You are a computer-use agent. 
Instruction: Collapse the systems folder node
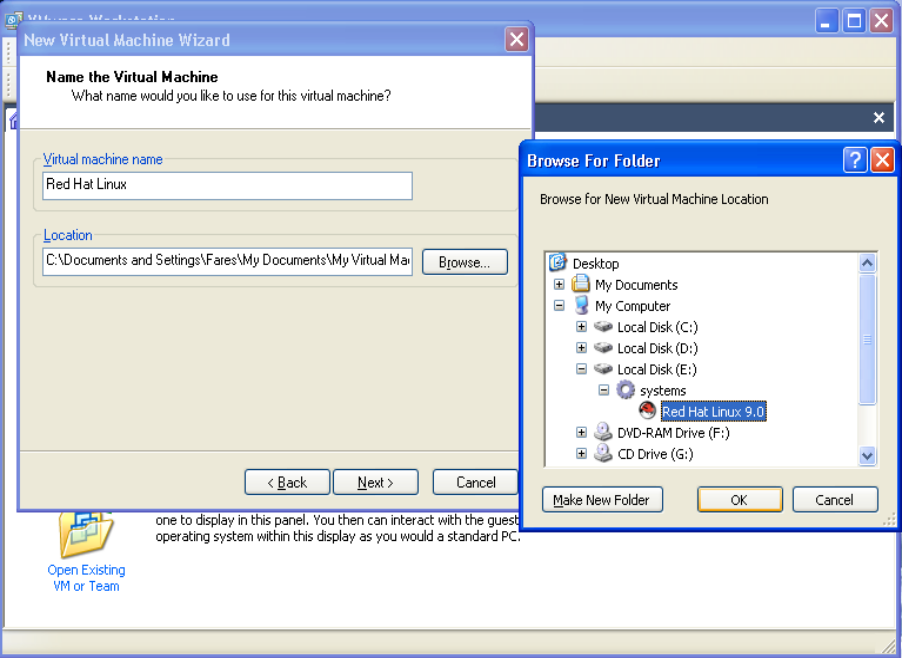point(604,390)
